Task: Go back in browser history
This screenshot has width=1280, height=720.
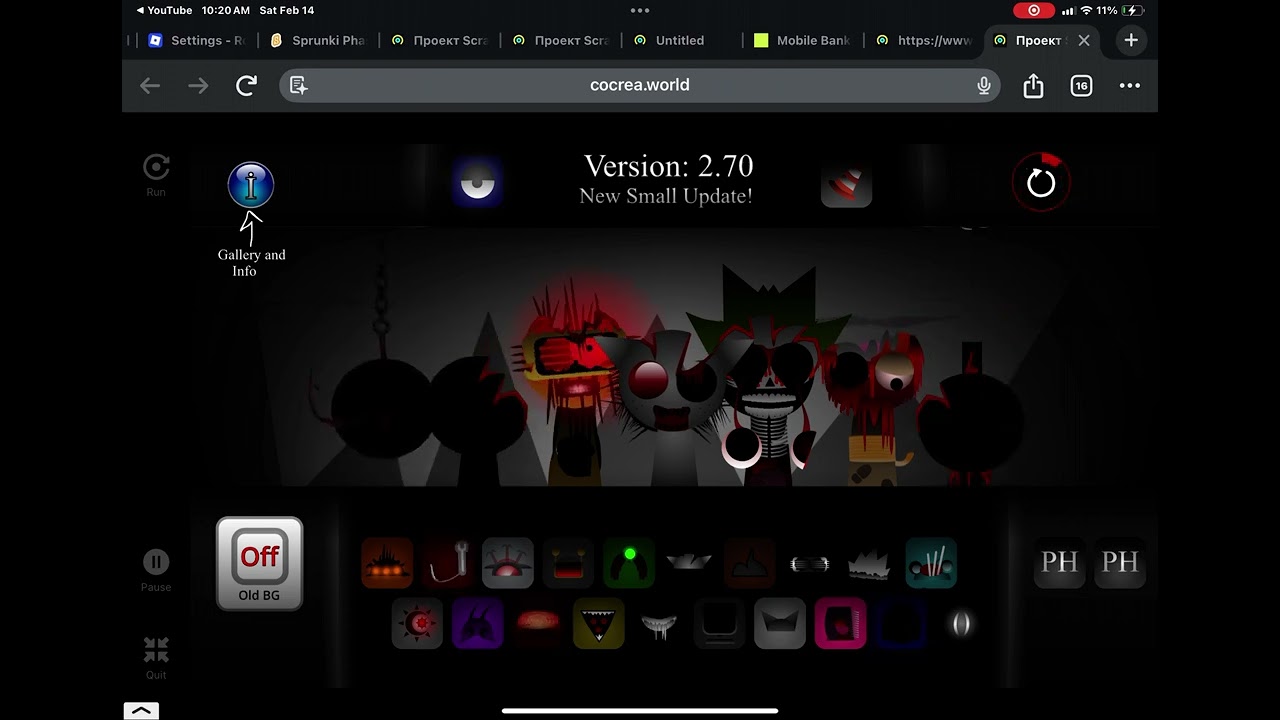Action: [x=150, y=86]
